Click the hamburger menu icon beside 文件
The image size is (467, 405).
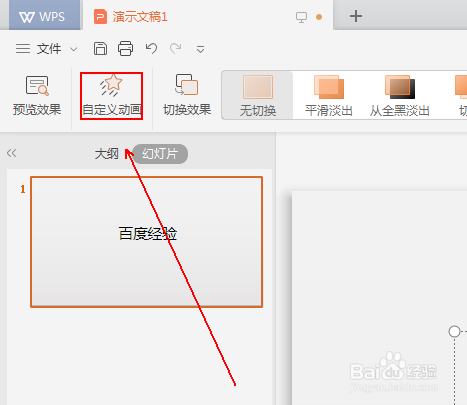pyautogui.click(x=23, y=49)
